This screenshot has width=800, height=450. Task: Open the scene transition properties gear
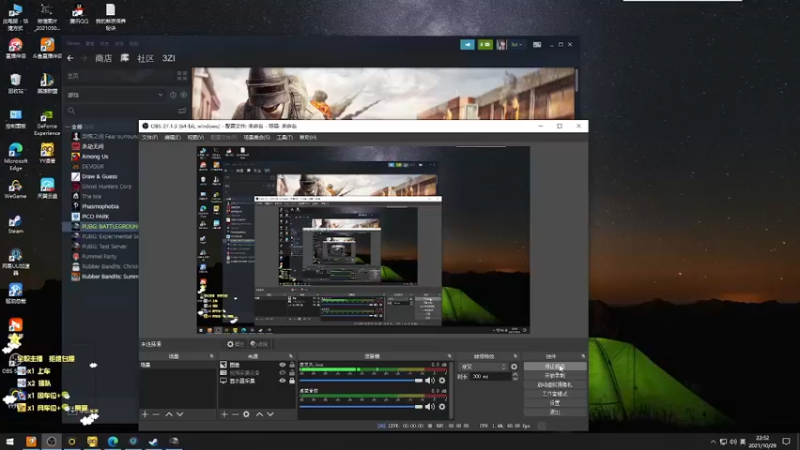[x=514, y=367]
